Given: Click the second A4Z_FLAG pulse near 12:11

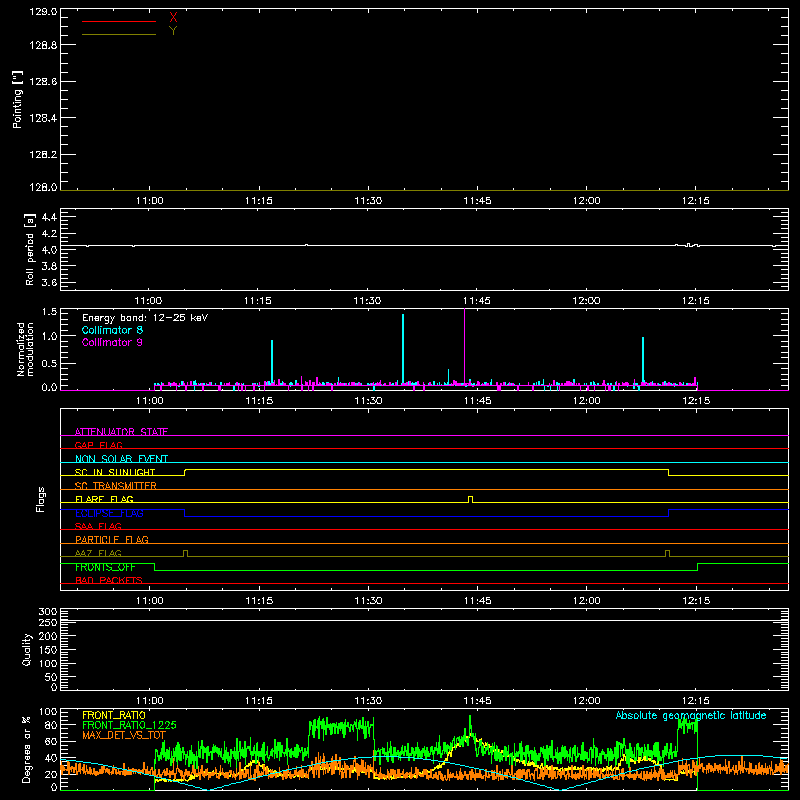Looking at the screenshot, I should tap(667, 553).
